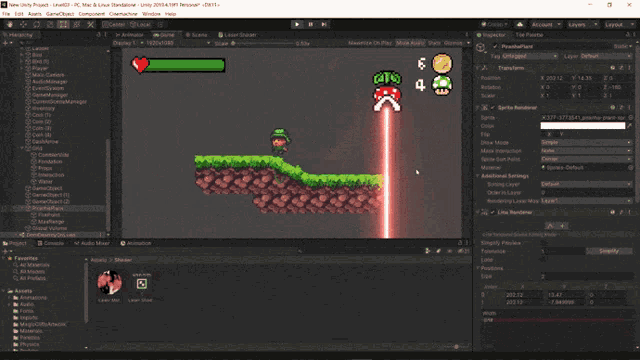The width and height of the screenshot is (640, 360).
Task: Toggle pivot Center mode button
Action: [114, 24]
